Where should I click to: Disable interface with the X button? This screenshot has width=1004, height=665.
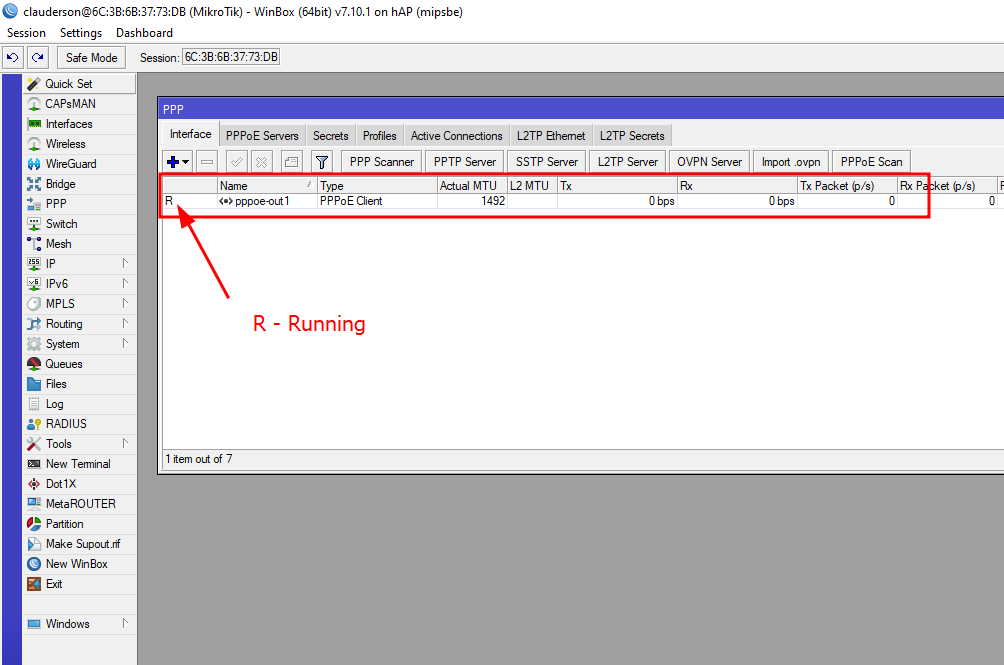pos(261,161)
